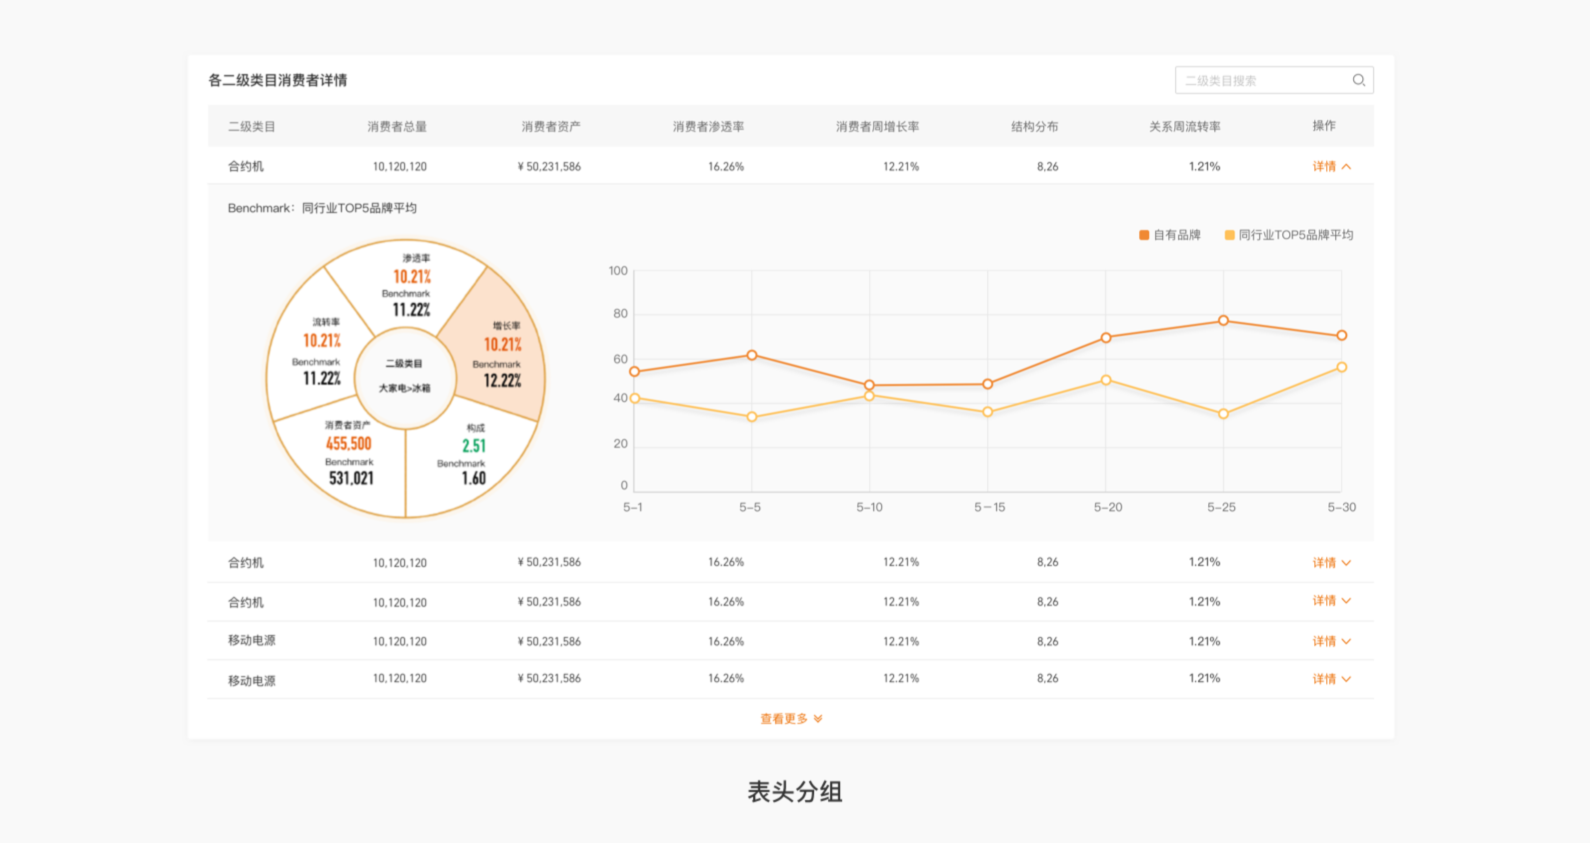Expand 详情 on the 移动电源 row directly above 查看更多
The width and height of the screenshot is (1590, 843).
1332,679
